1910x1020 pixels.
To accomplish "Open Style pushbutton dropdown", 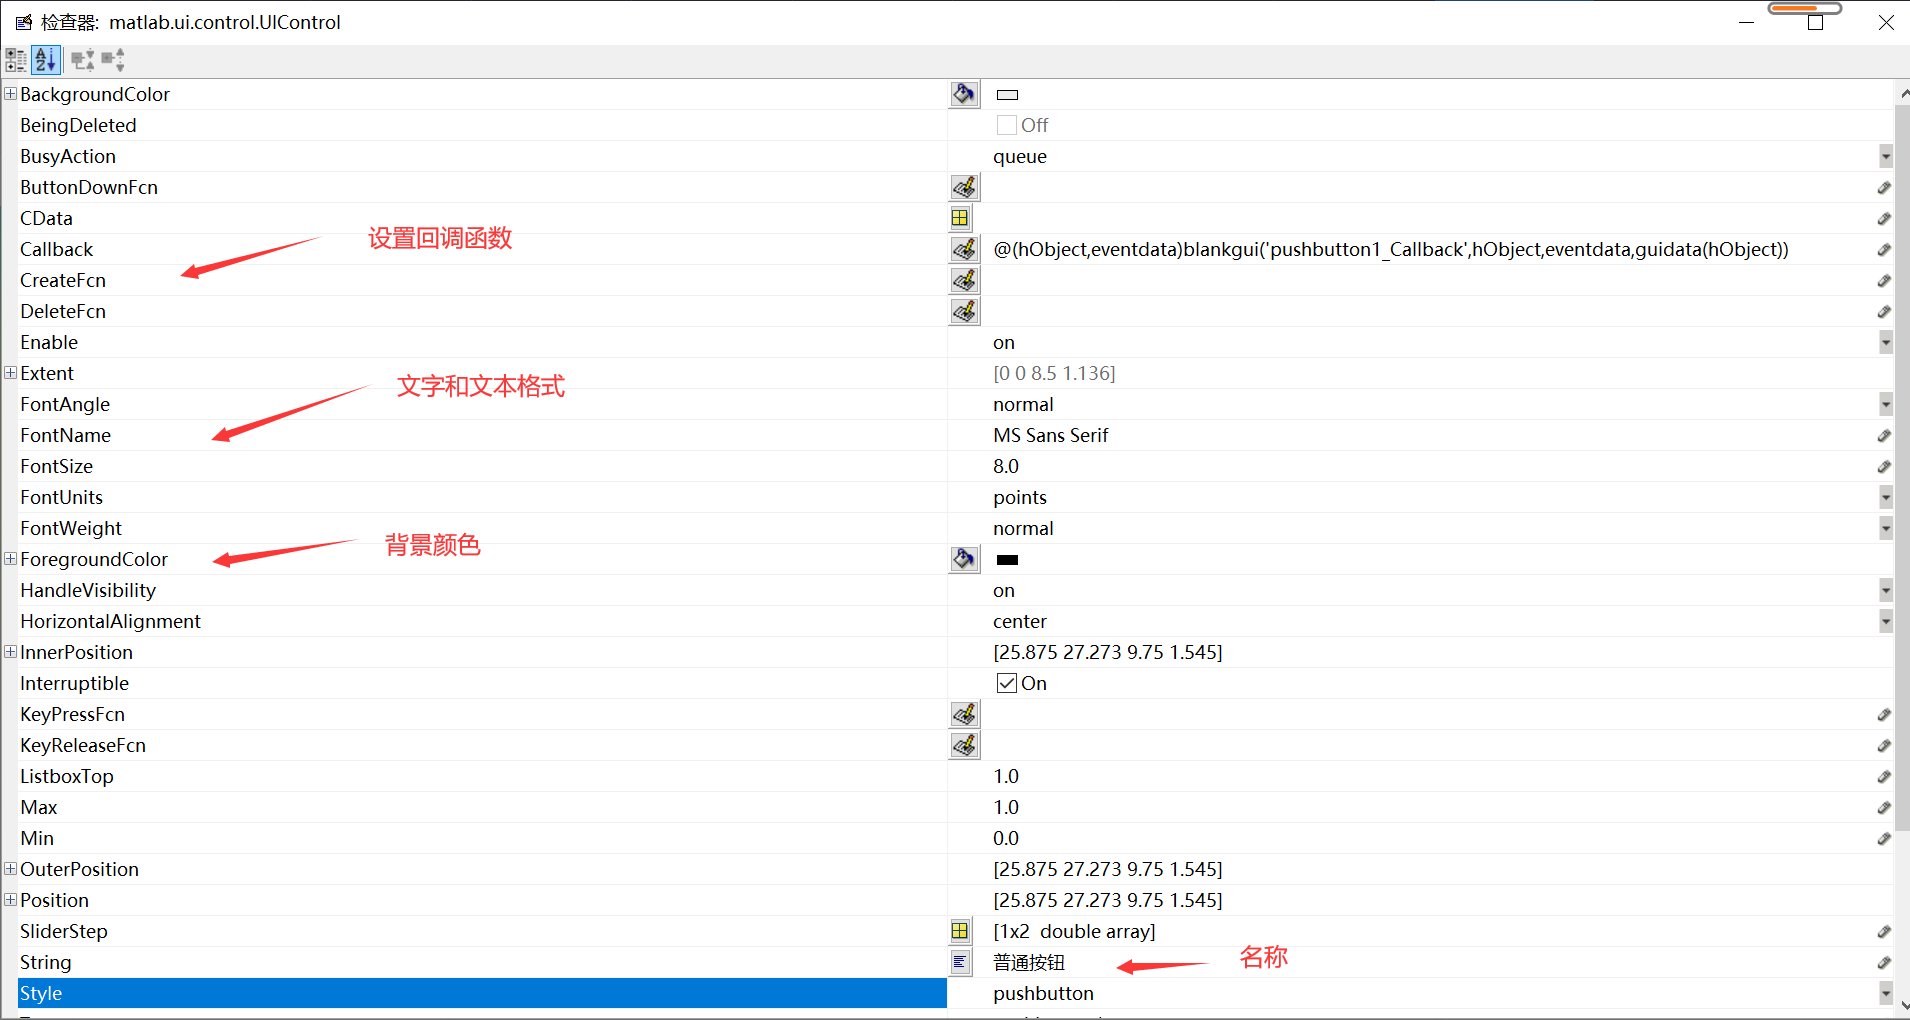I will point(1886,993).
